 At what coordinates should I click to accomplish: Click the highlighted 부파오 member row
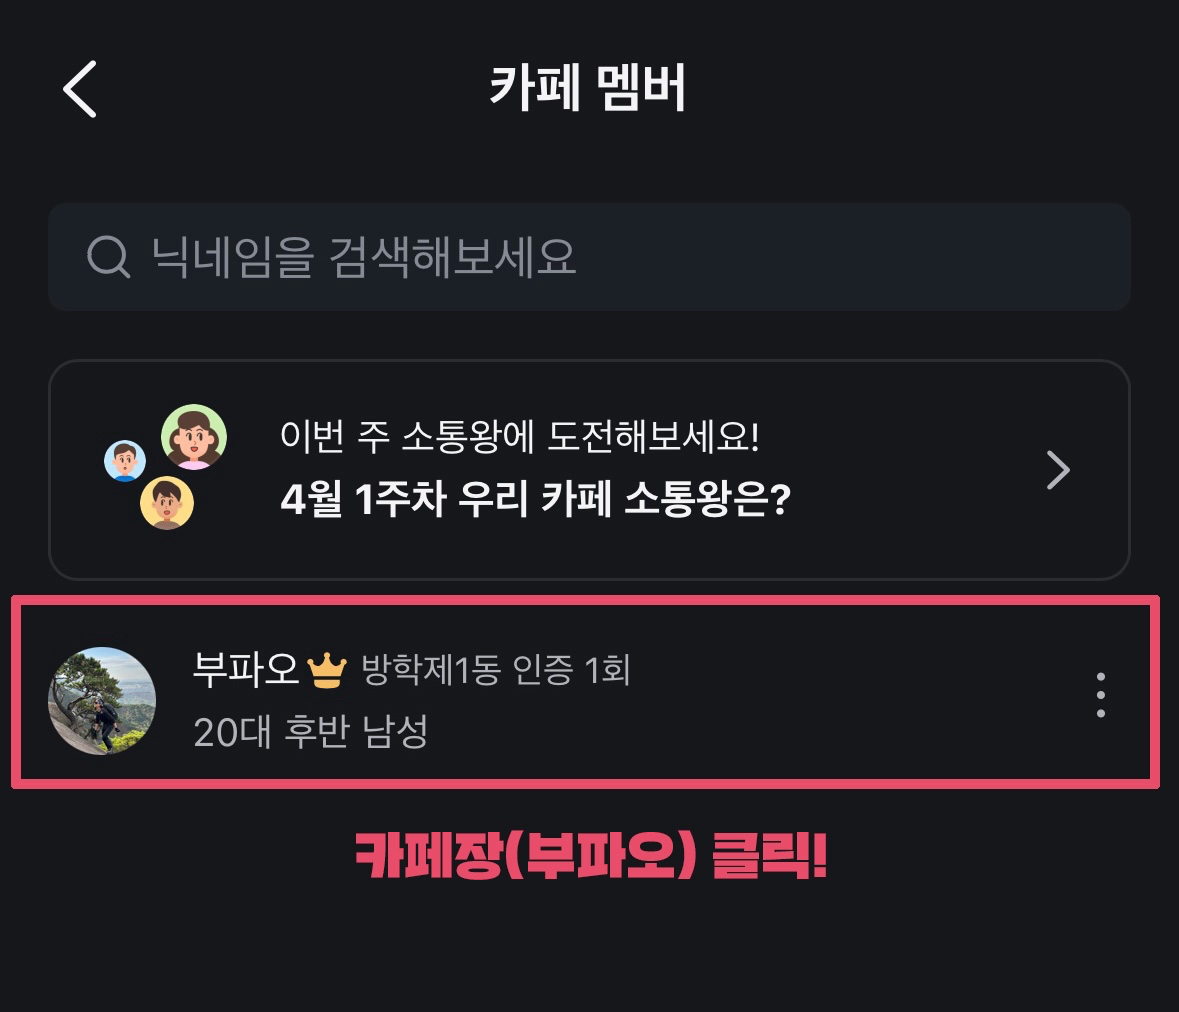tap(590, 692)
